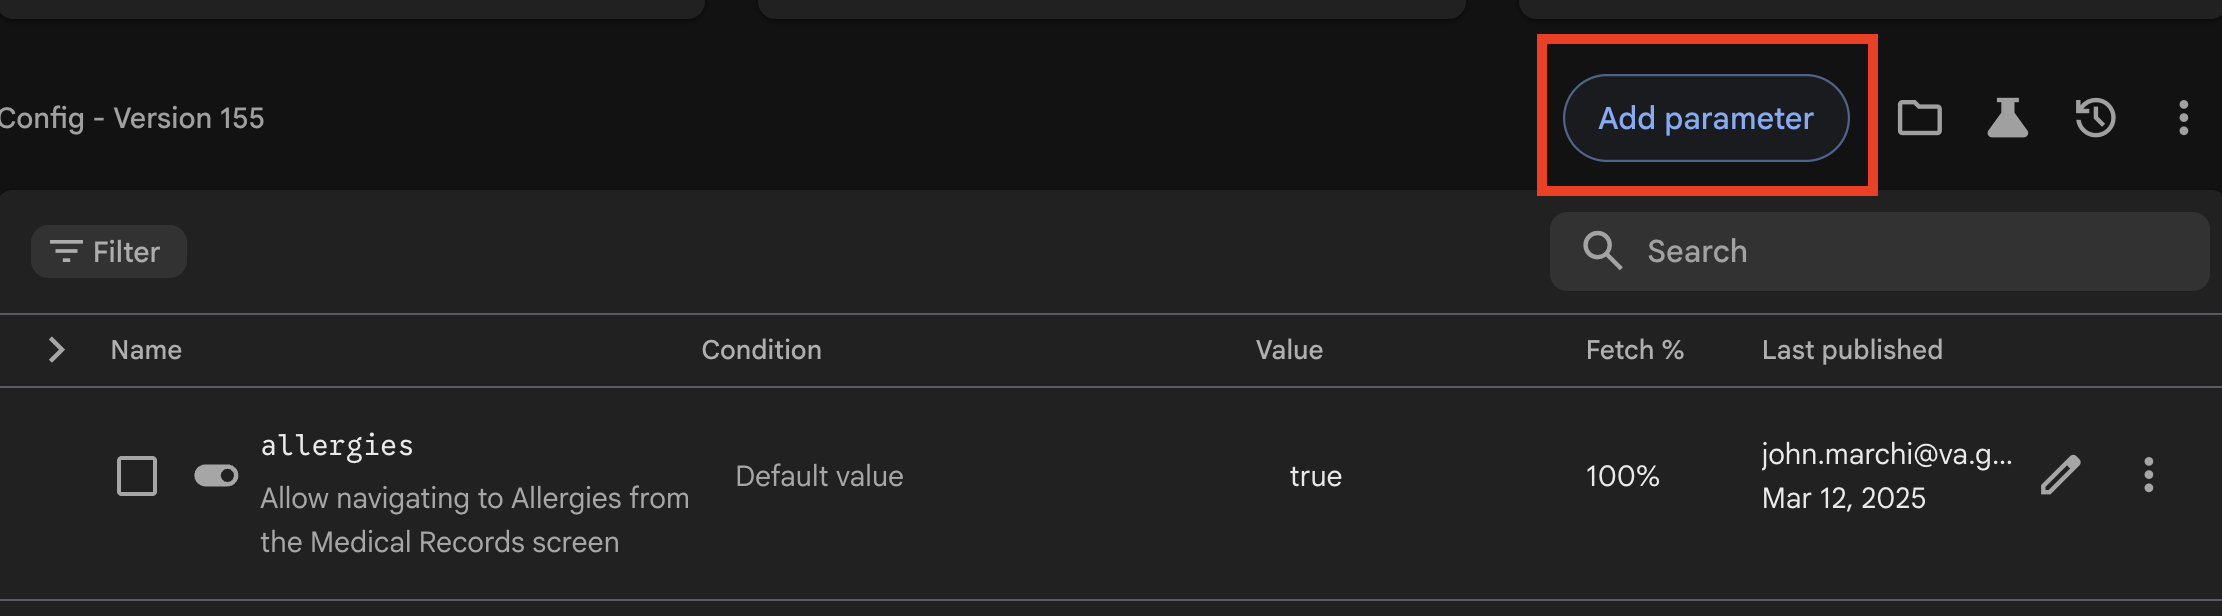Open the parameter groups folder icon
This screenshot has width=2222, height=616.
[x=1919, y=117]
